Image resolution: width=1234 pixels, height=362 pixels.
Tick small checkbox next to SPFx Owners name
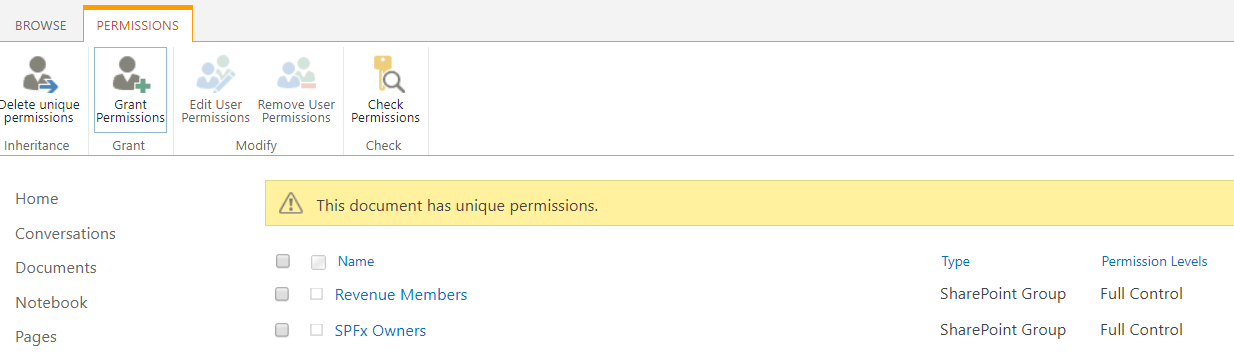coord(317,330)
